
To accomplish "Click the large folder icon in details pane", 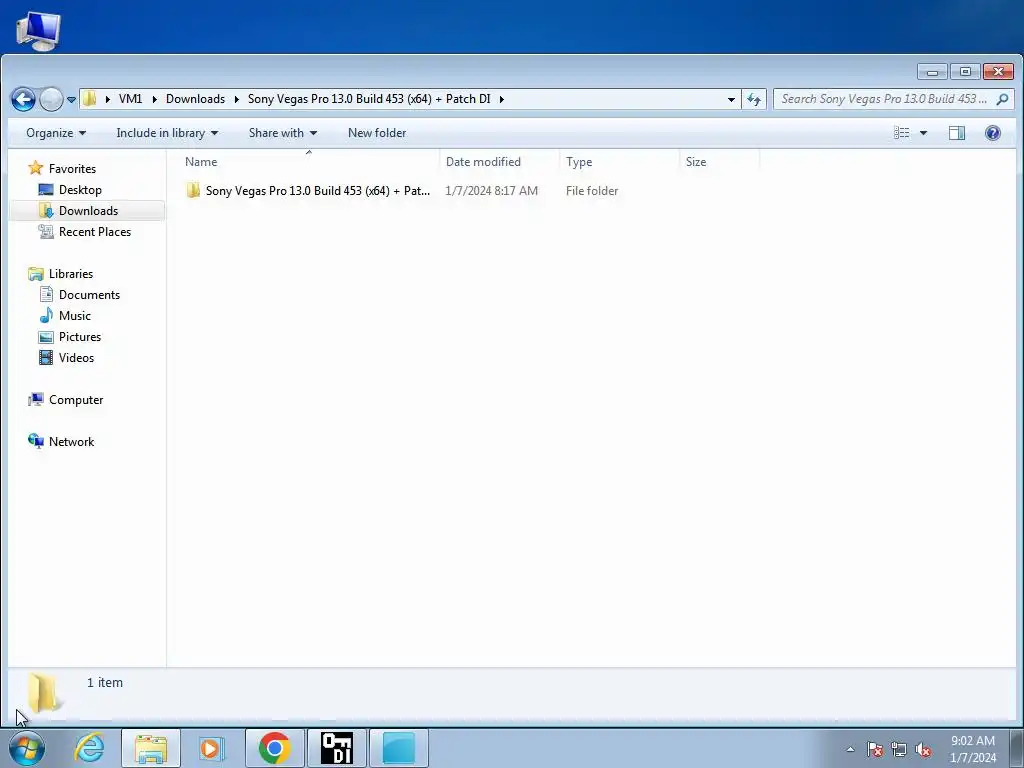I will click(44, 694).
